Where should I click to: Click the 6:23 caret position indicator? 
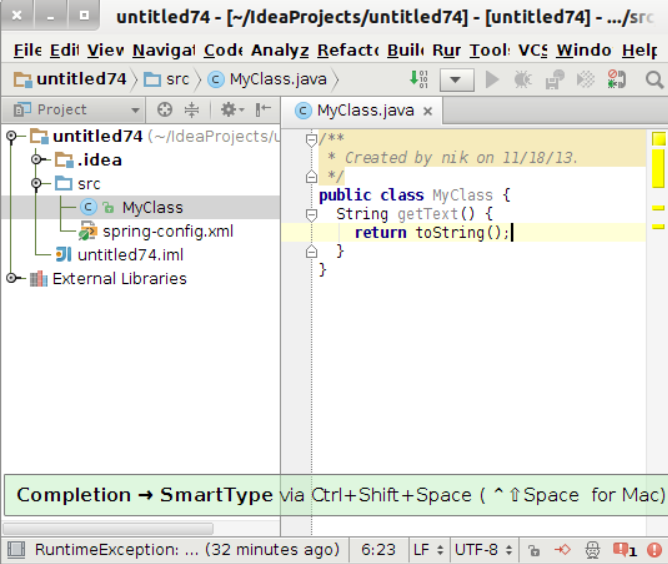point(378,550)
